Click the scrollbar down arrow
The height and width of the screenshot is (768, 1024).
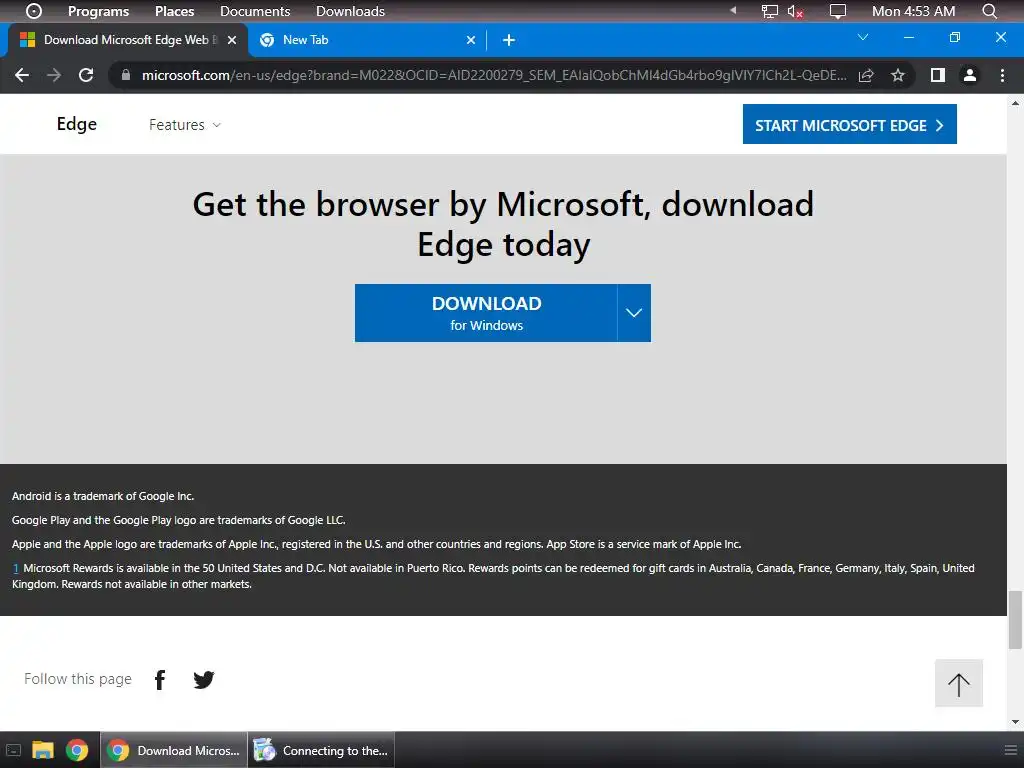1015,722
